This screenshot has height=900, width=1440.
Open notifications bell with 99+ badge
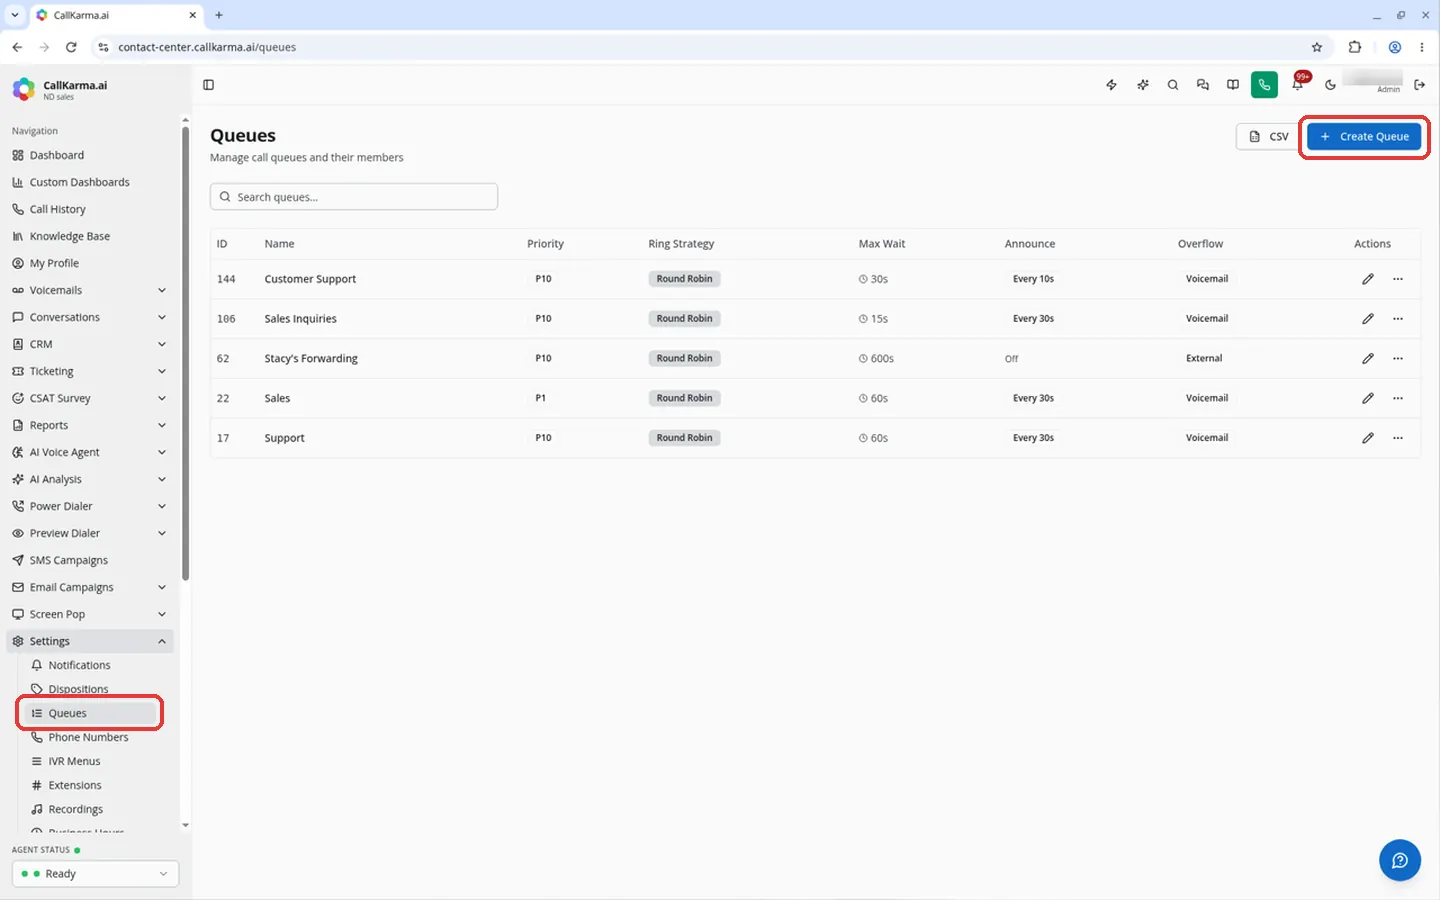(x=1298, y=85)
